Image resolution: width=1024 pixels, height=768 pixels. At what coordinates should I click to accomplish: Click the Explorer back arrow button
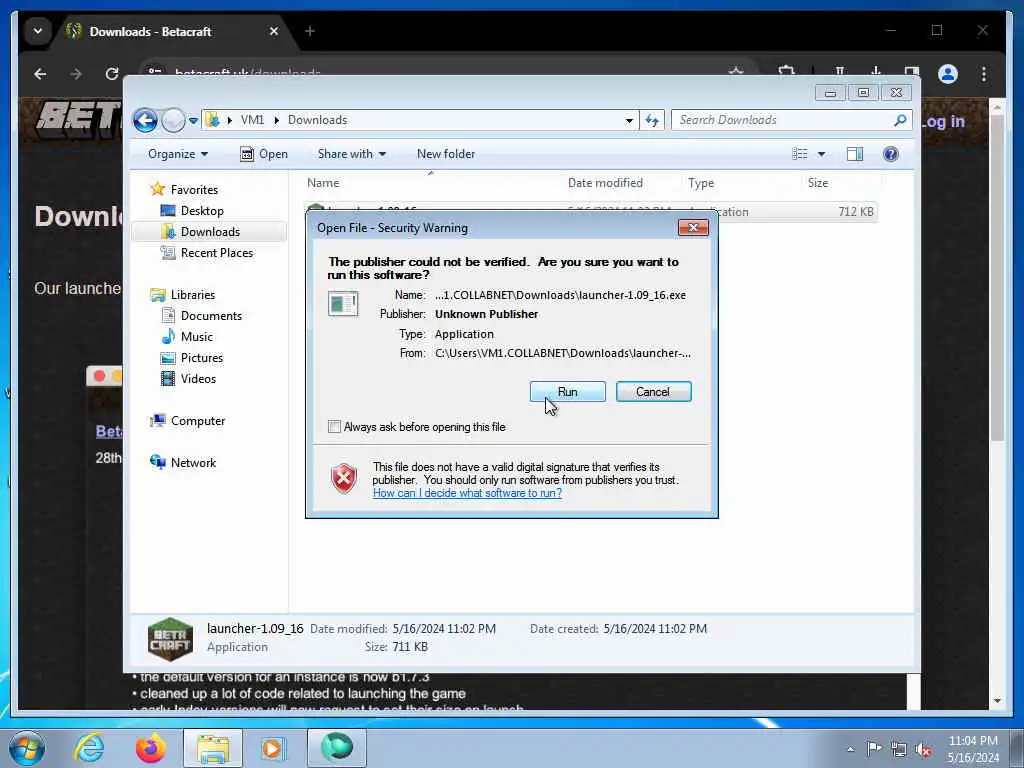pos(145,120)
